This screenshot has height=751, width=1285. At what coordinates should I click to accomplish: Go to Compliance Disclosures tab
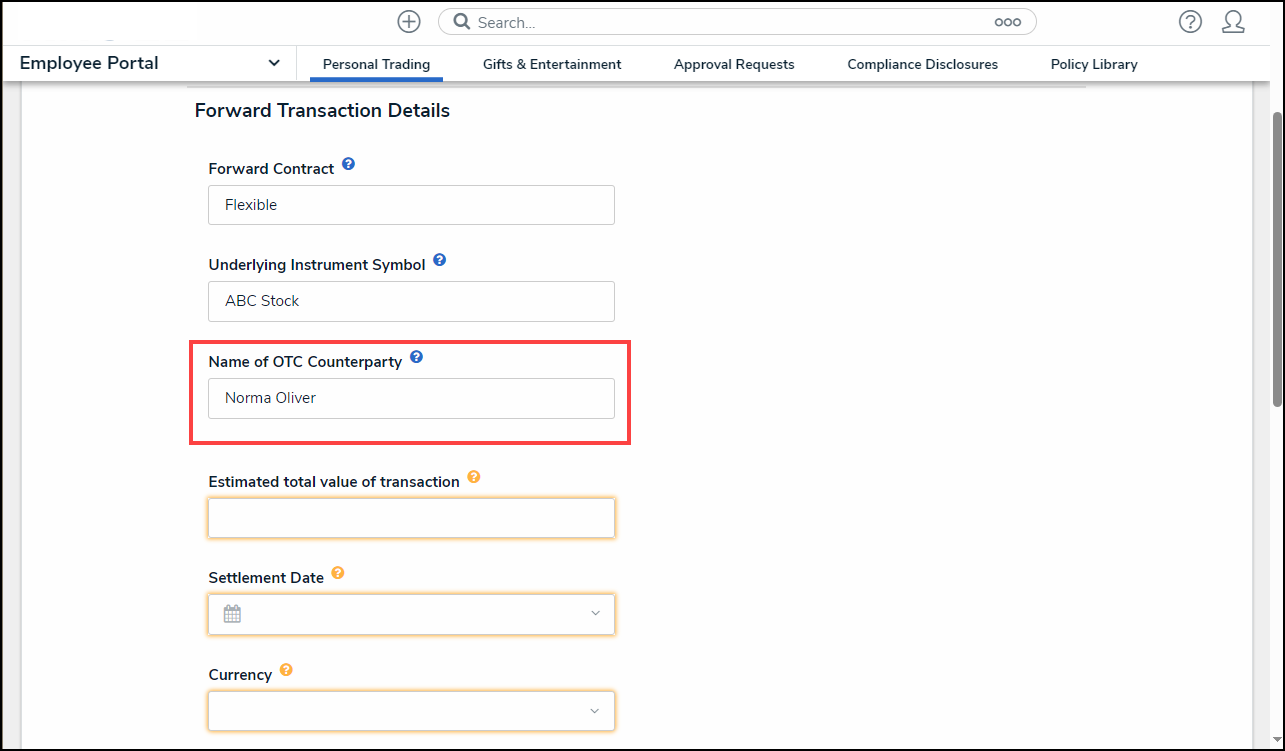pyautogui.click(x=922, y=64)
